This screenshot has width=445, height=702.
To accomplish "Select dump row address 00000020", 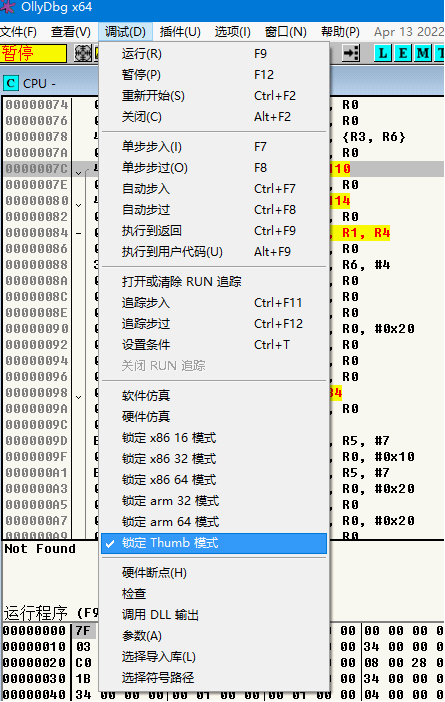I will coord(34,663).
